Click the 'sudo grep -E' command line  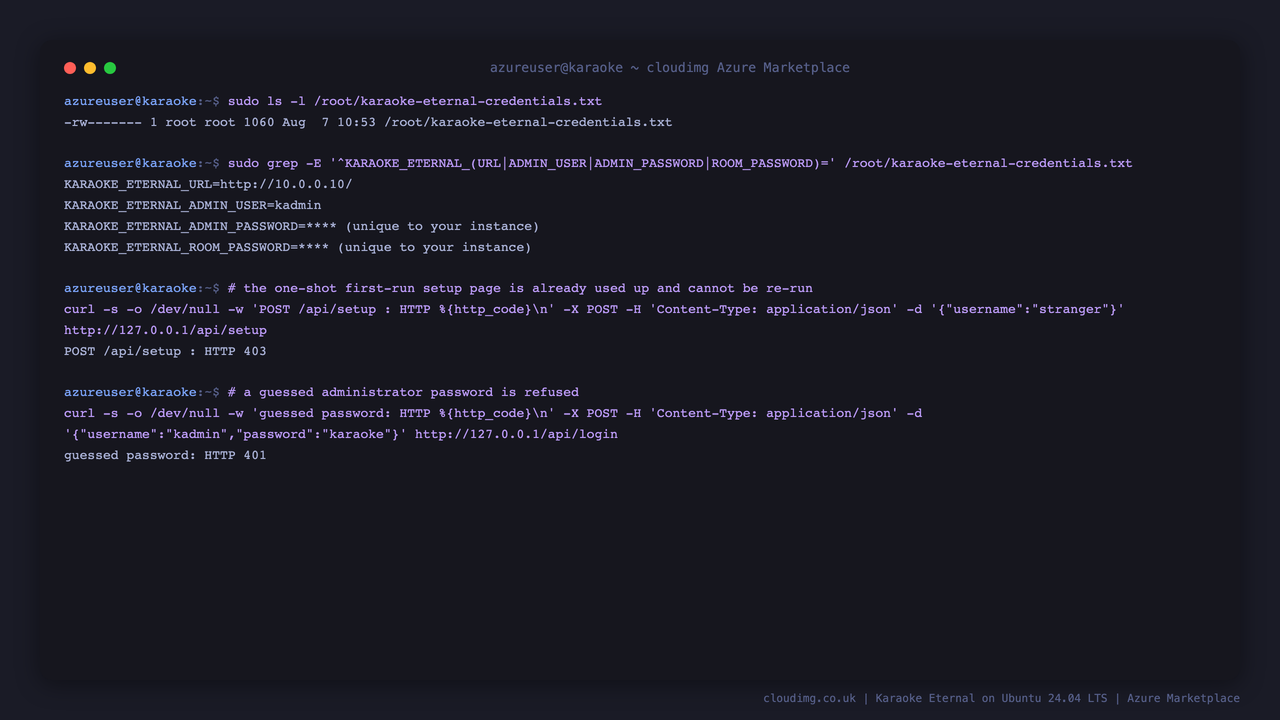(680, 163)
